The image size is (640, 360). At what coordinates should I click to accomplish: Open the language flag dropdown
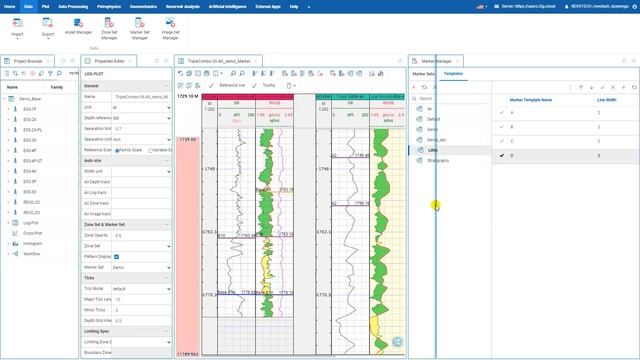(x=482, y=7)
